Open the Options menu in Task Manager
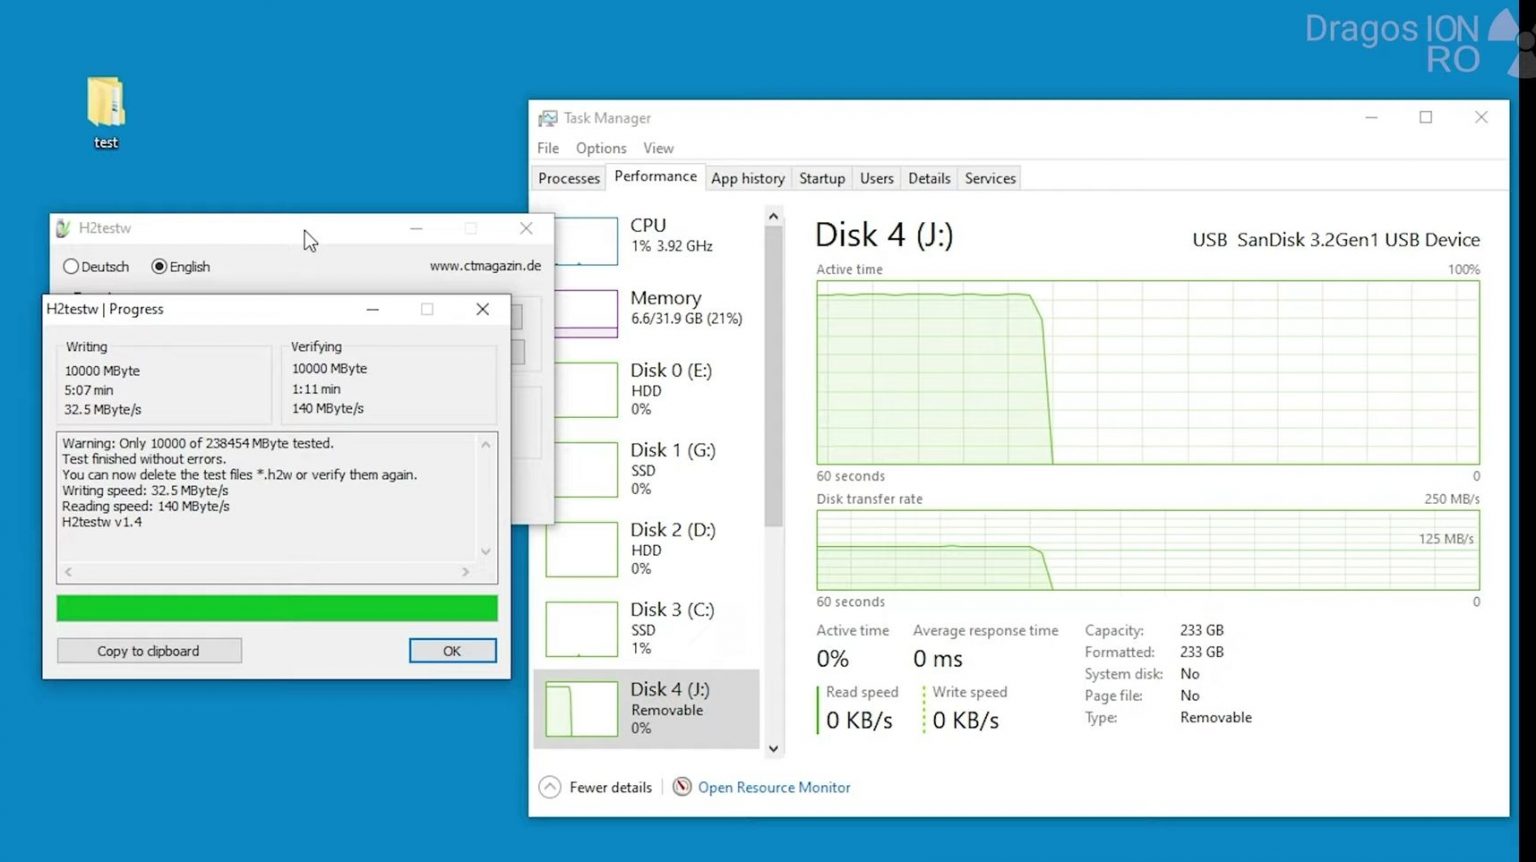 (x=600, y=148)
